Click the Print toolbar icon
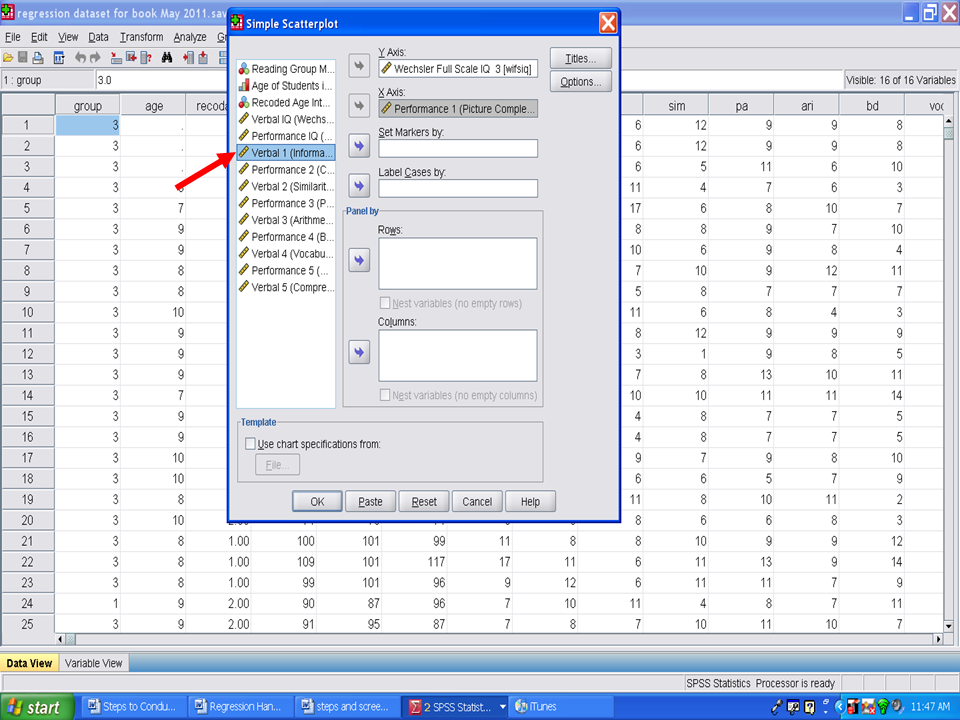 point(38,58)
